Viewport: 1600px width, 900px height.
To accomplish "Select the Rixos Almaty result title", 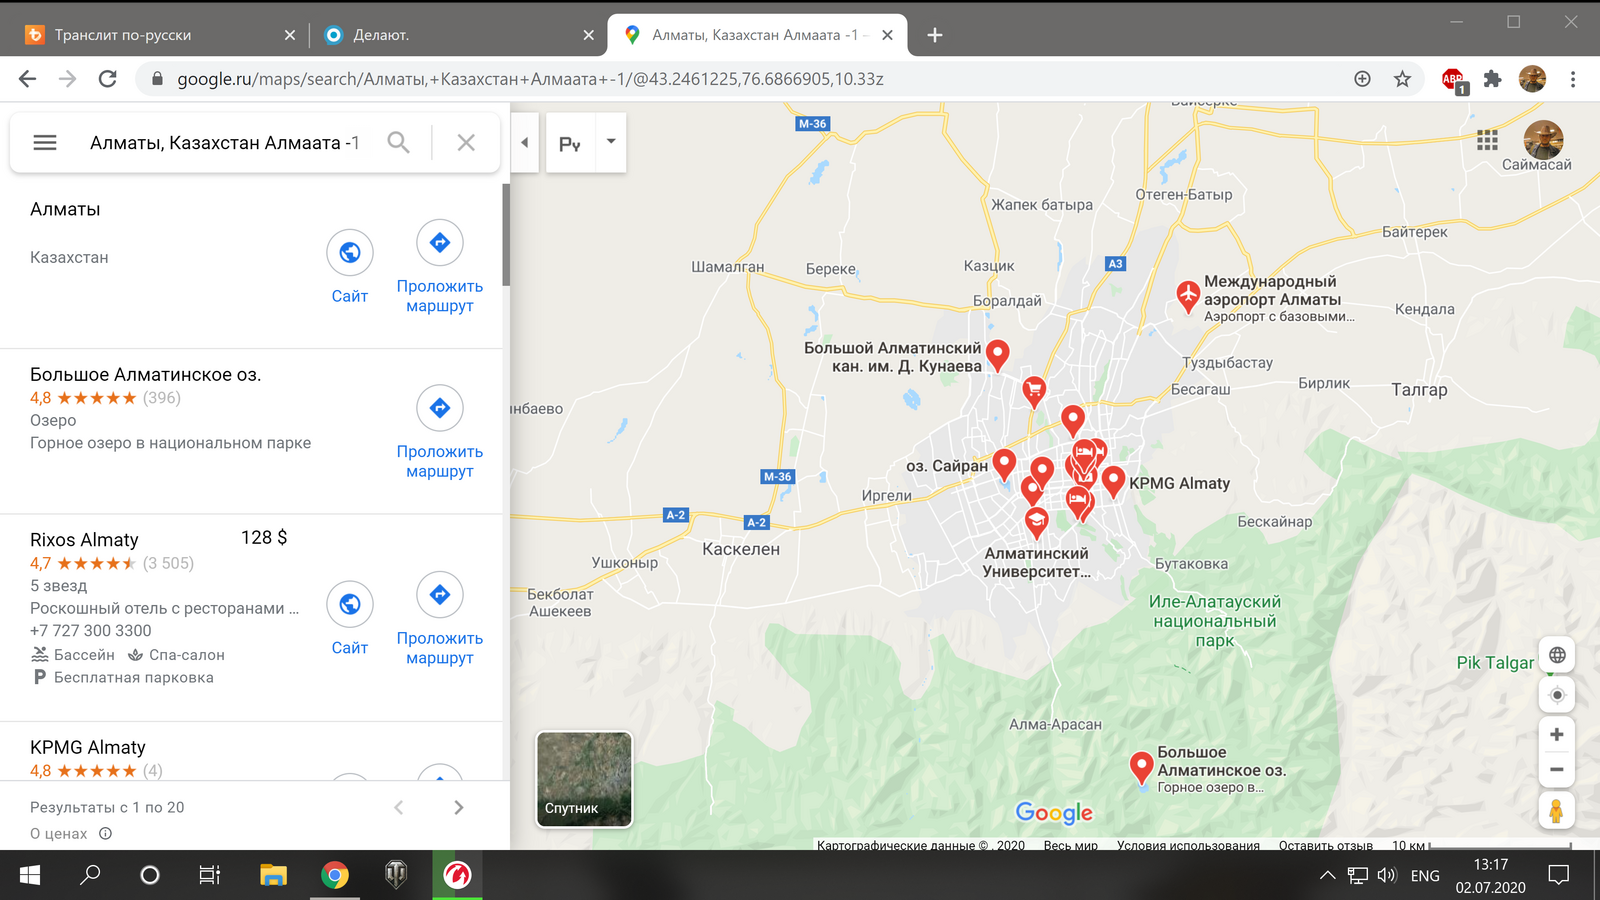I will 84,540.
